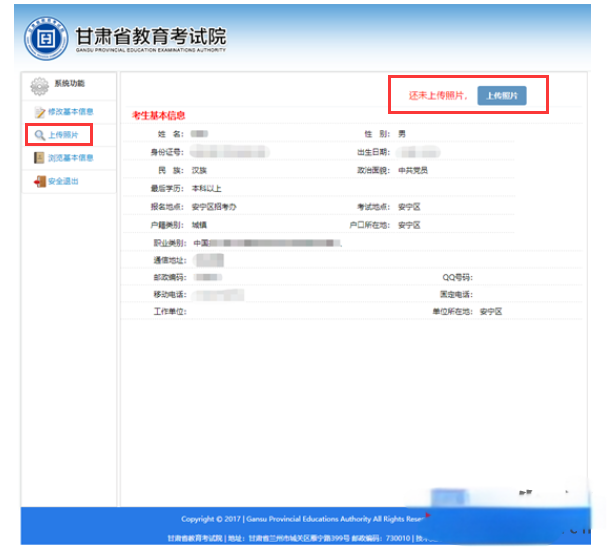Click the 系统功能 panel title
The height and width of the screenshot is (547, 607).
tap(70, 84)
